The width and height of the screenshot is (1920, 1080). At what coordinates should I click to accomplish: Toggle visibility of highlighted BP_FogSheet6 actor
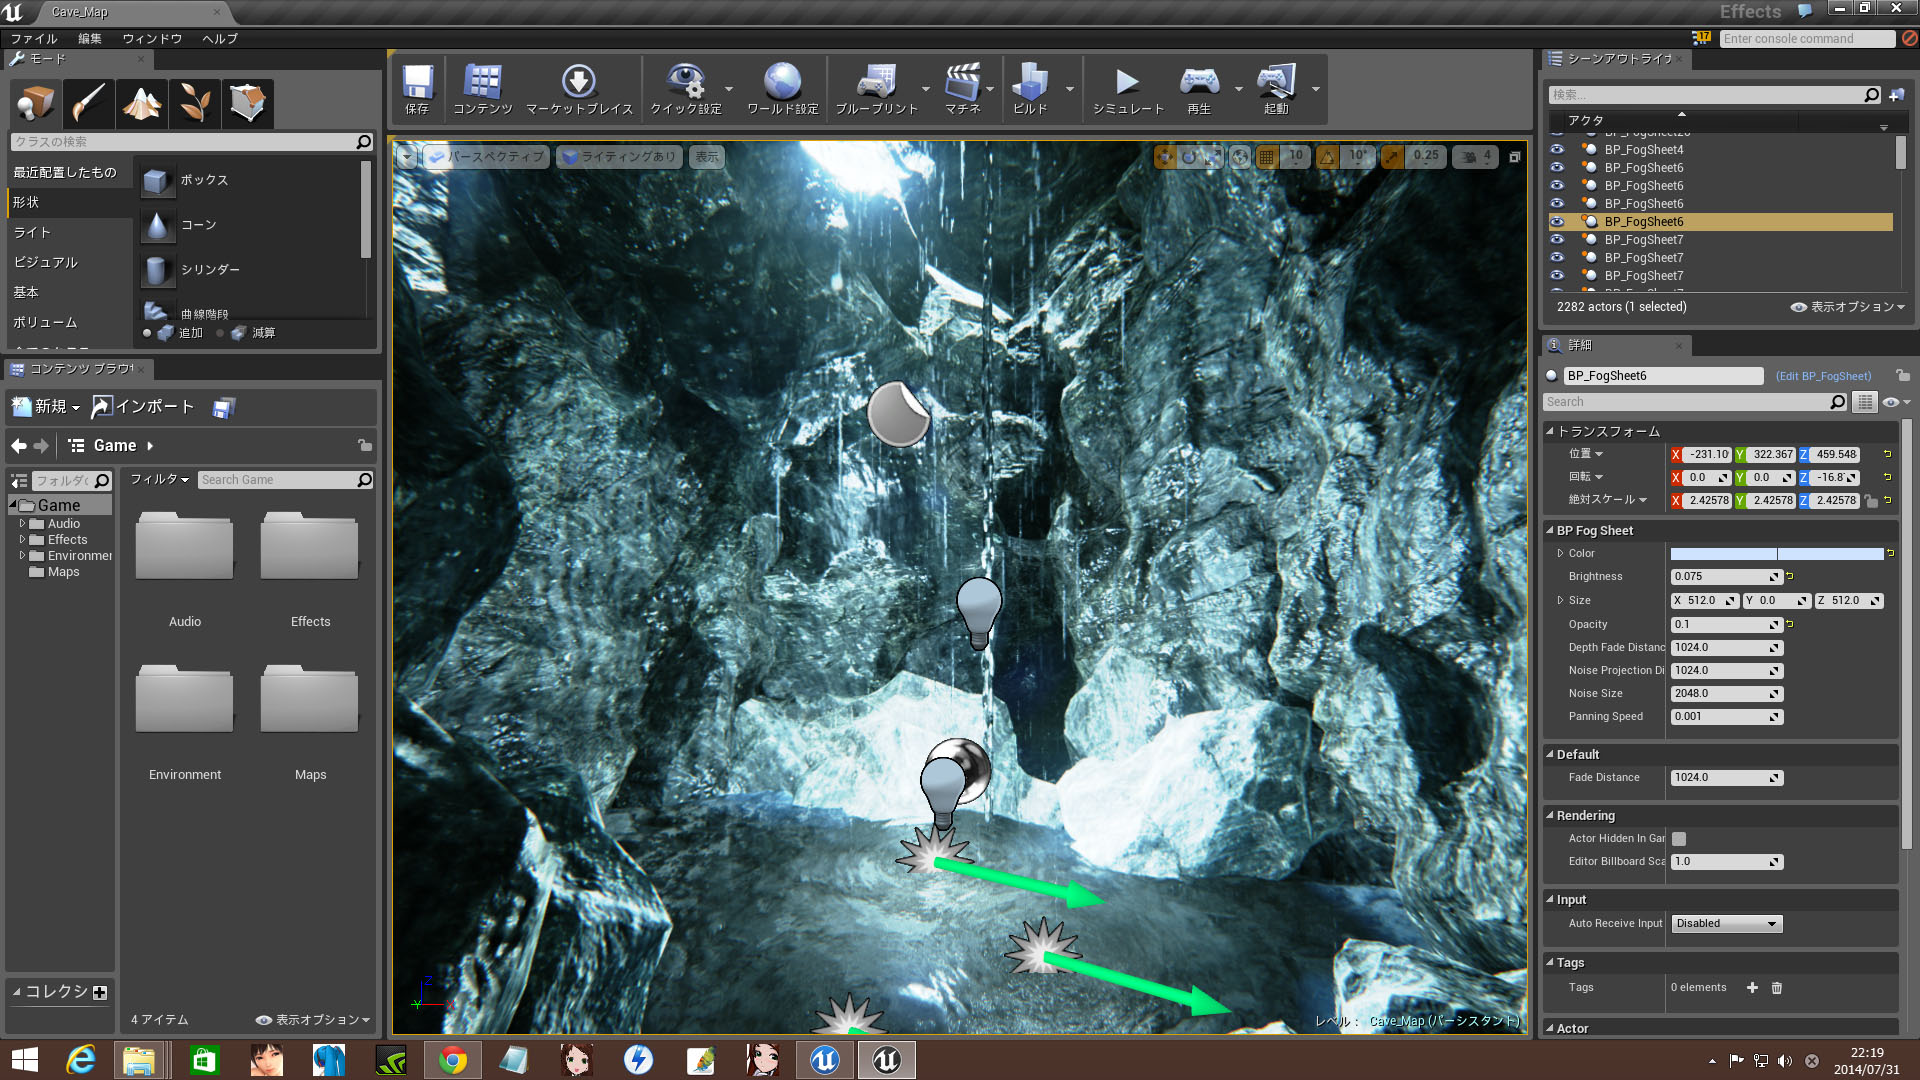[x=1557, y=222]
